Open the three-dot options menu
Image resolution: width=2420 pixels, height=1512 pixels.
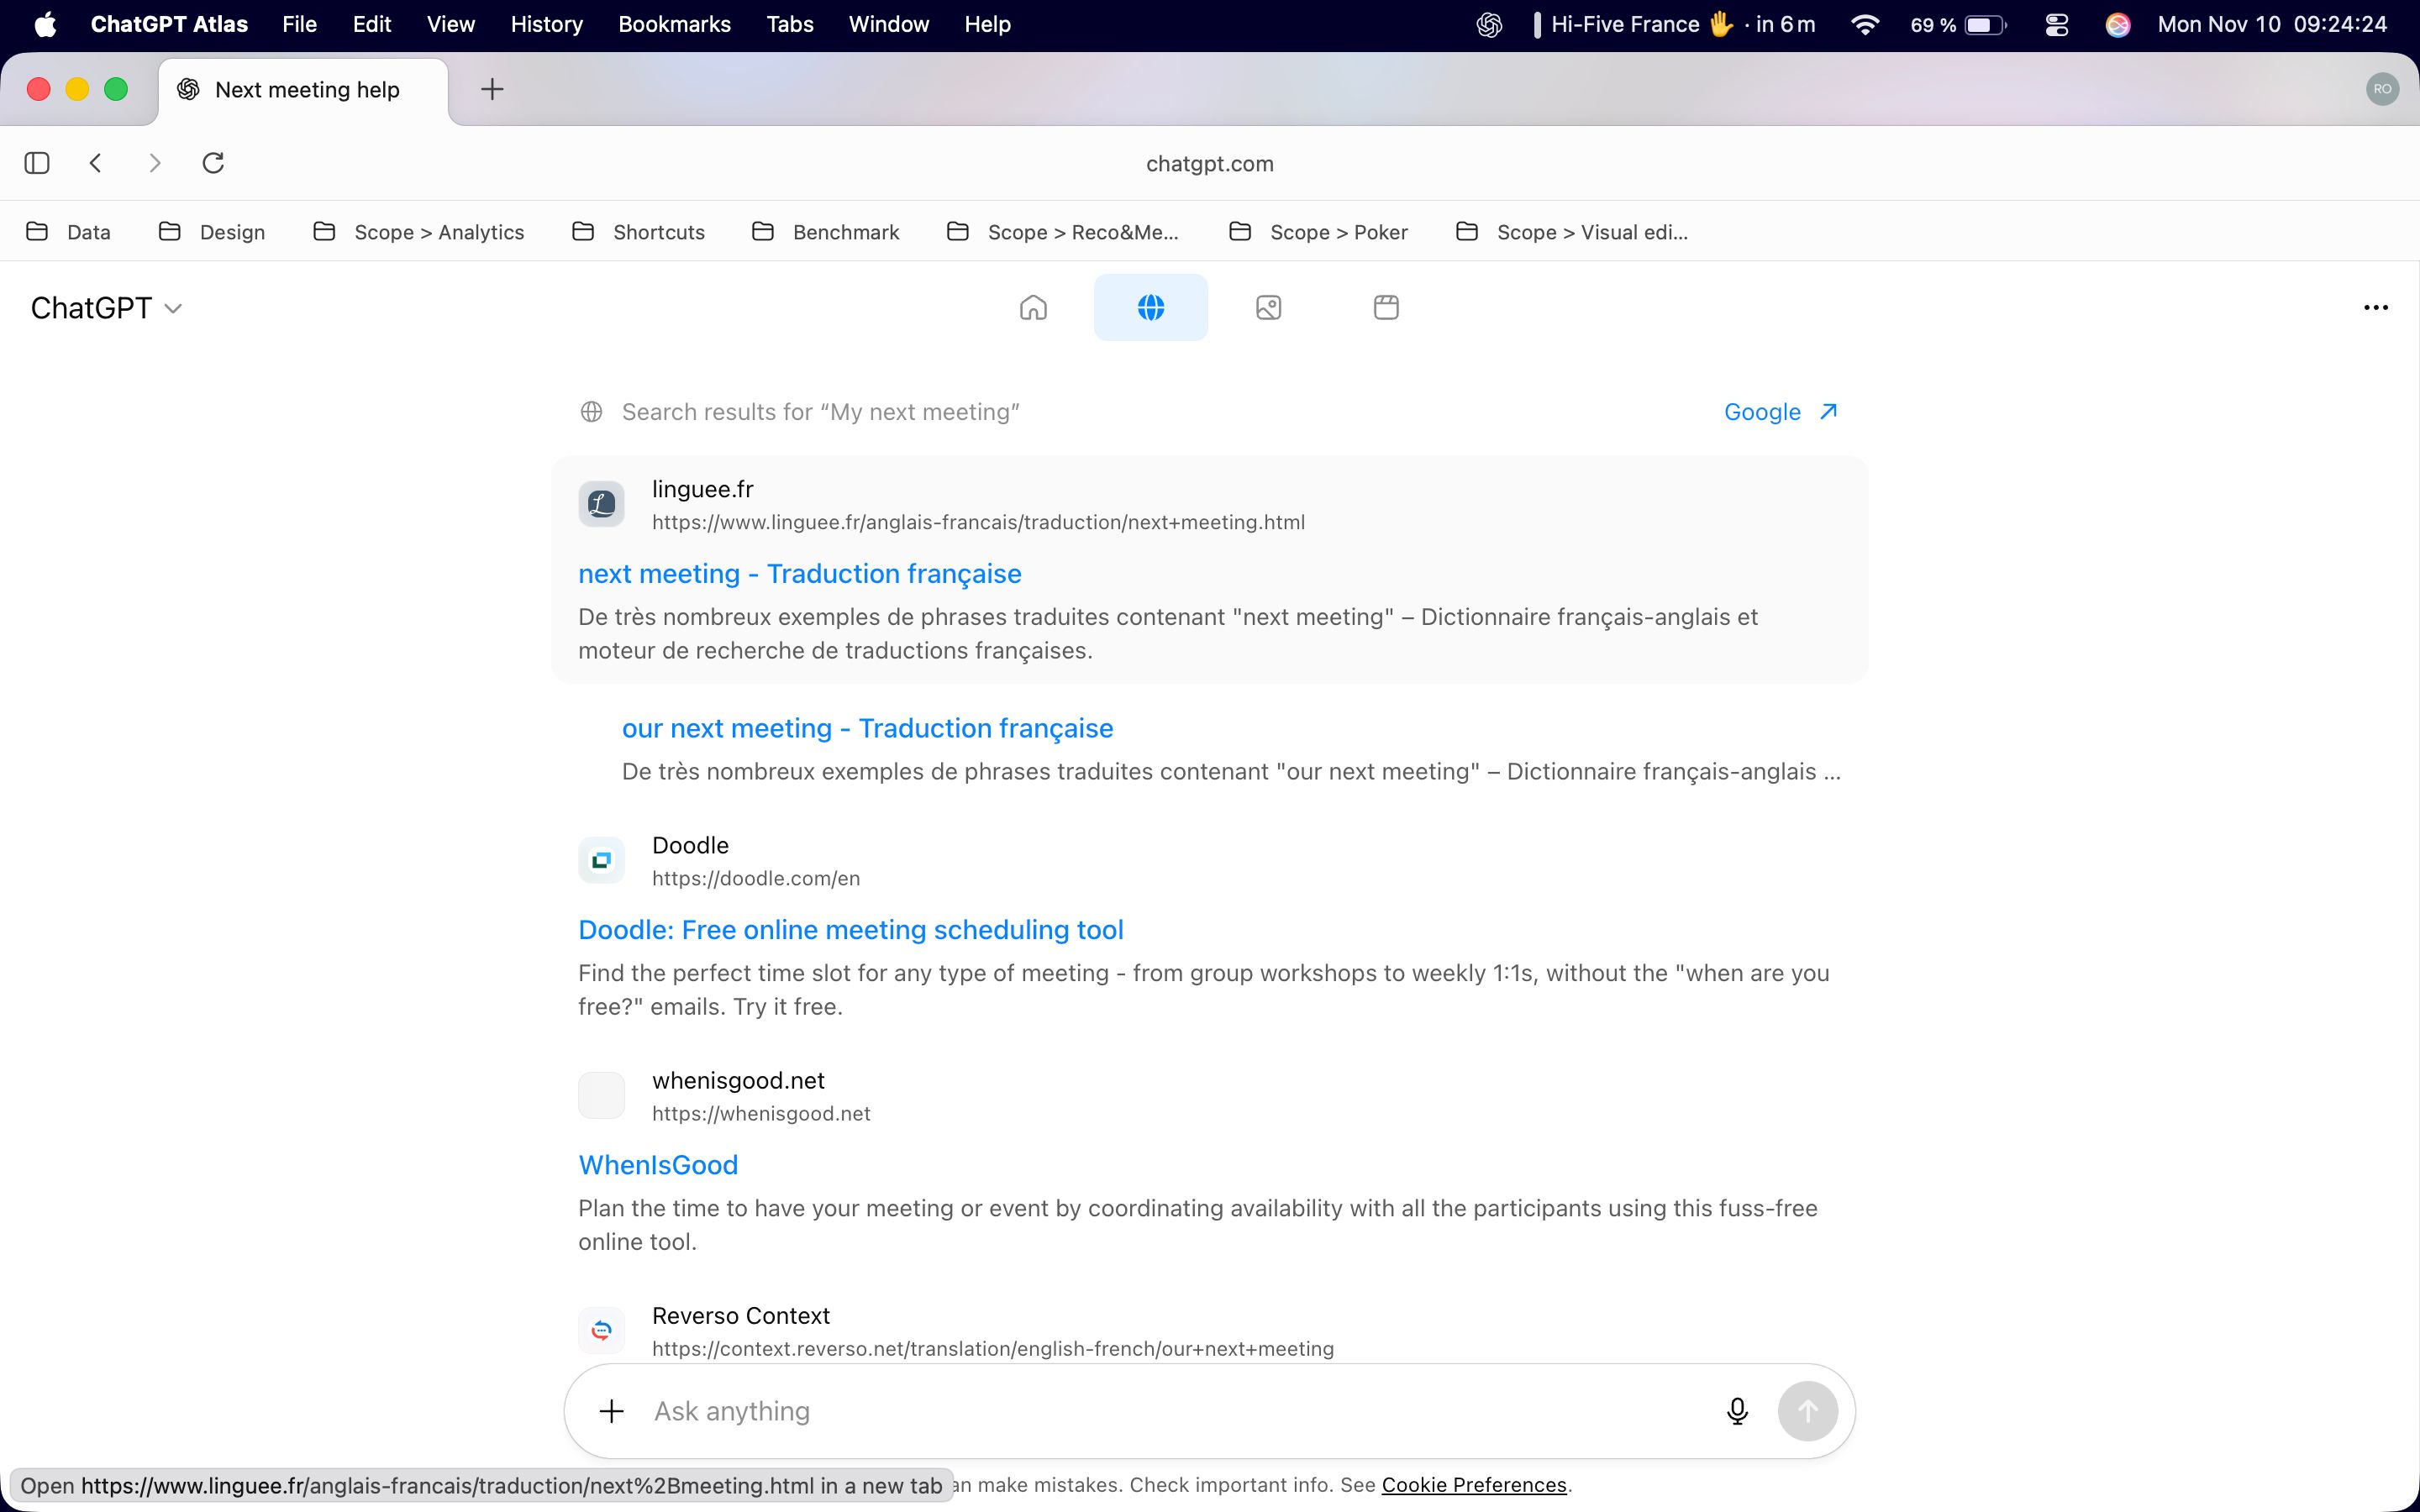tap(2376, 307)
